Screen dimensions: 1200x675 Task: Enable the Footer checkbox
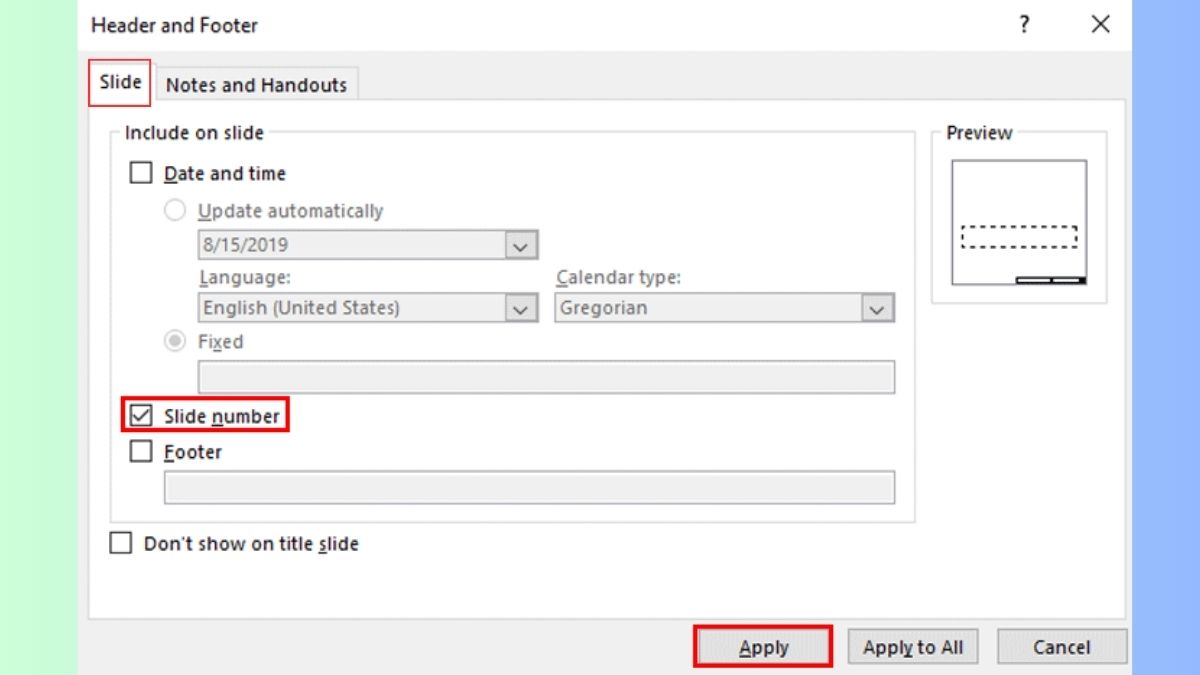141,453
